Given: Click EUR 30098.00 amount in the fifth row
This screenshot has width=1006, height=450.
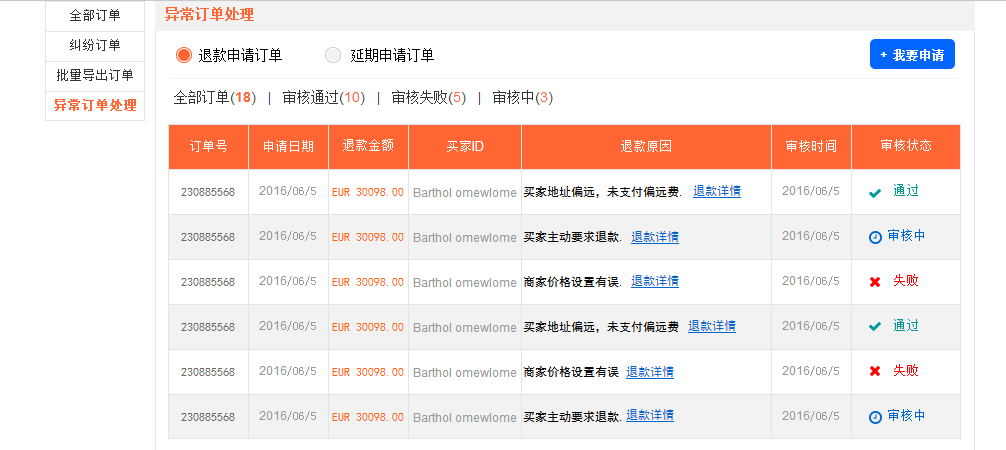Looking at the screenshot, I should tap(368, 372).
